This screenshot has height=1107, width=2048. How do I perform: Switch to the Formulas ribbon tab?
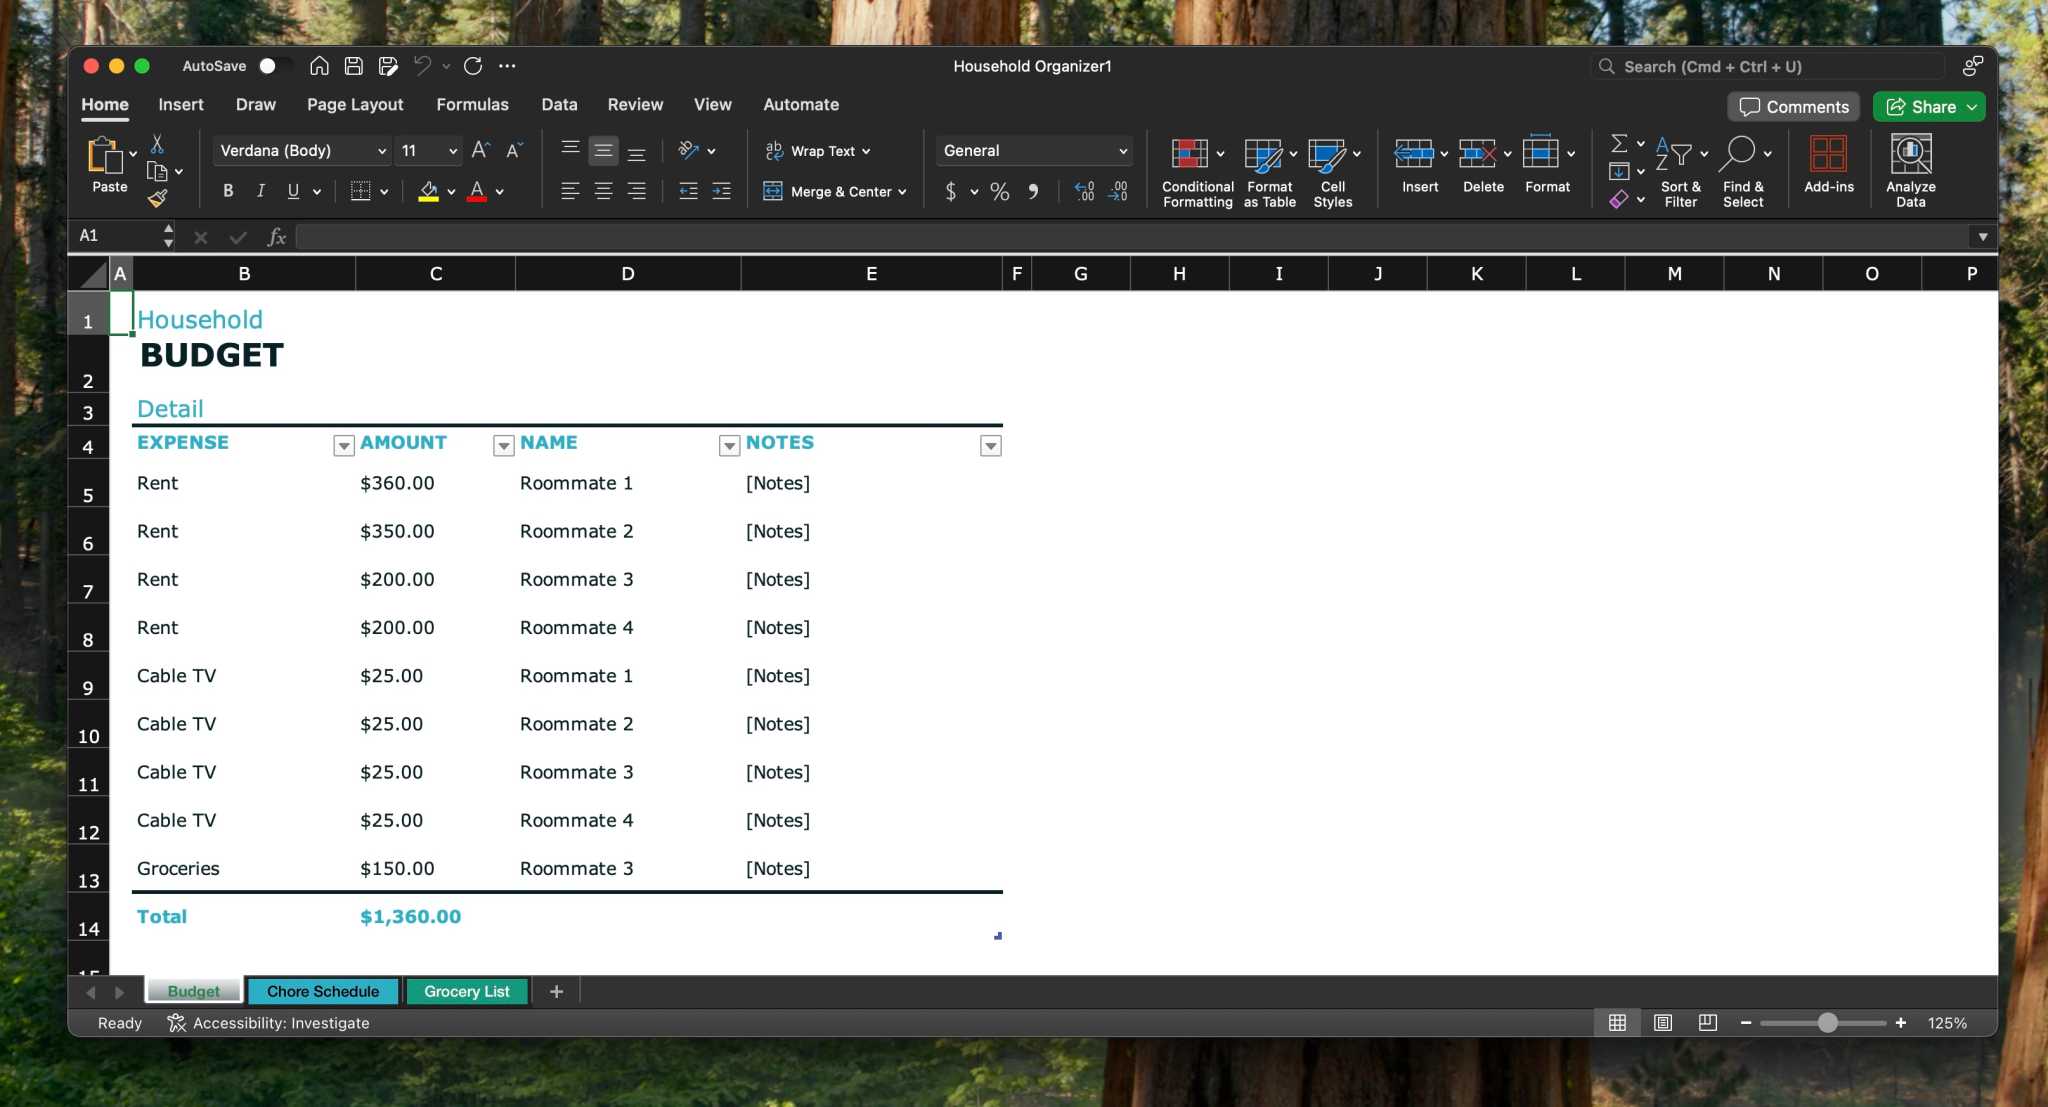pos(473,104)
